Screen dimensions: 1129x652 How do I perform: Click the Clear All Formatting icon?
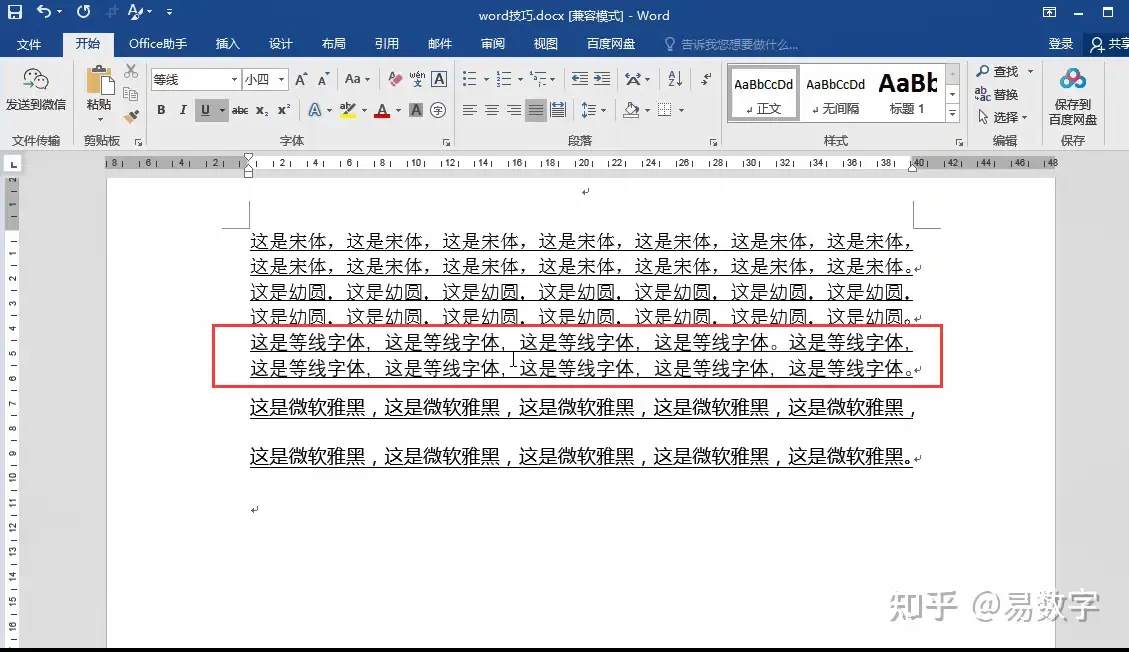coord(394,78)
